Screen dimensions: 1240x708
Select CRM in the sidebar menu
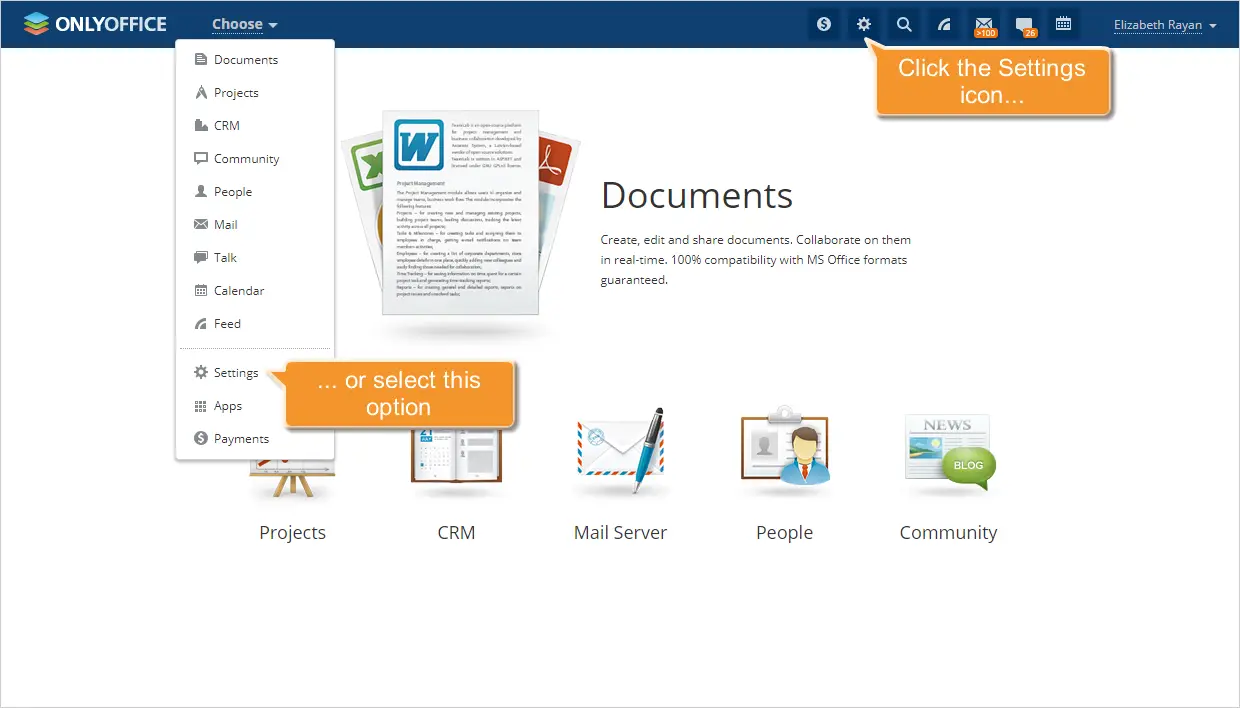[224, 125]
